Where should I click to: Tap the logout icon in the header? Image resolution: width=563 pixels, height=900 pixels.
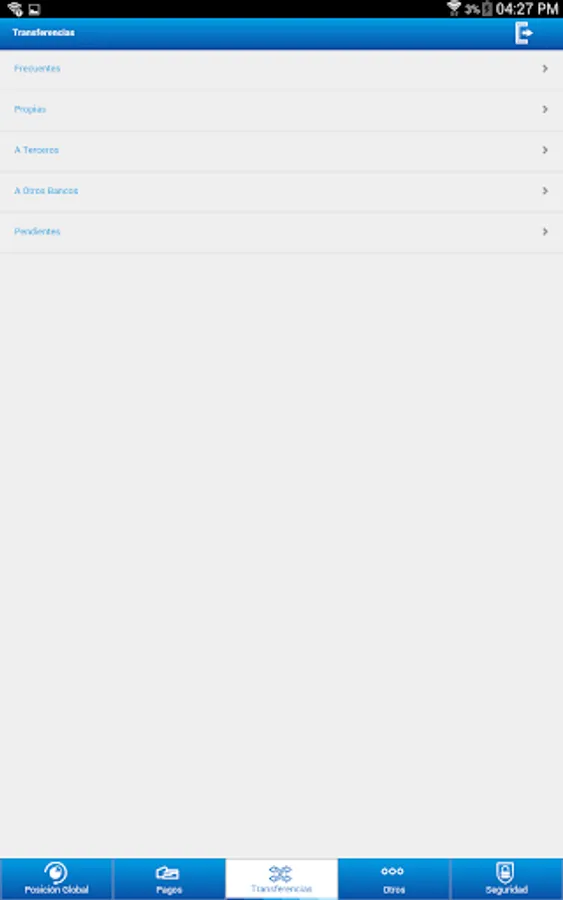point(523,33)
